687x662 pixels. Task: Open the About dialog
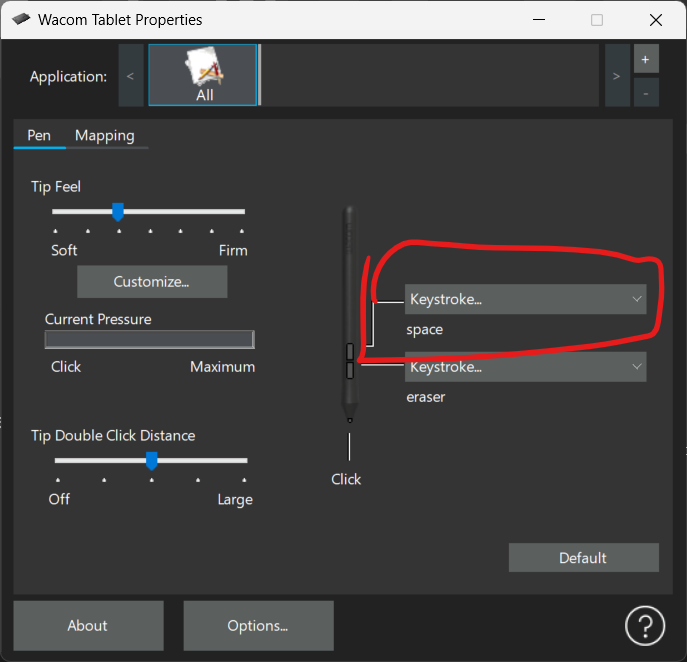(x=88, y=626)
